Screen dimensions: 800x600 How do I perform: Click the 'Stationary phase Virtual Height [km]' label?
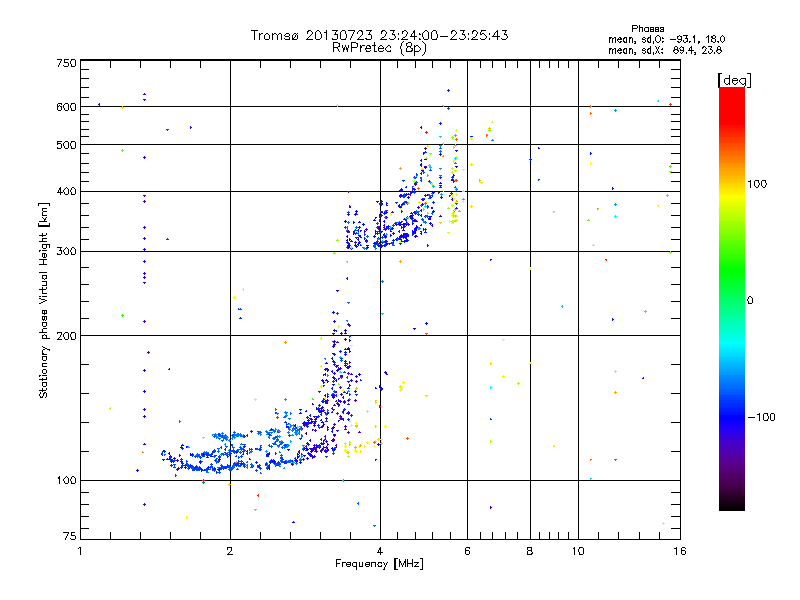pyautogui.click(x=44, y=301)
